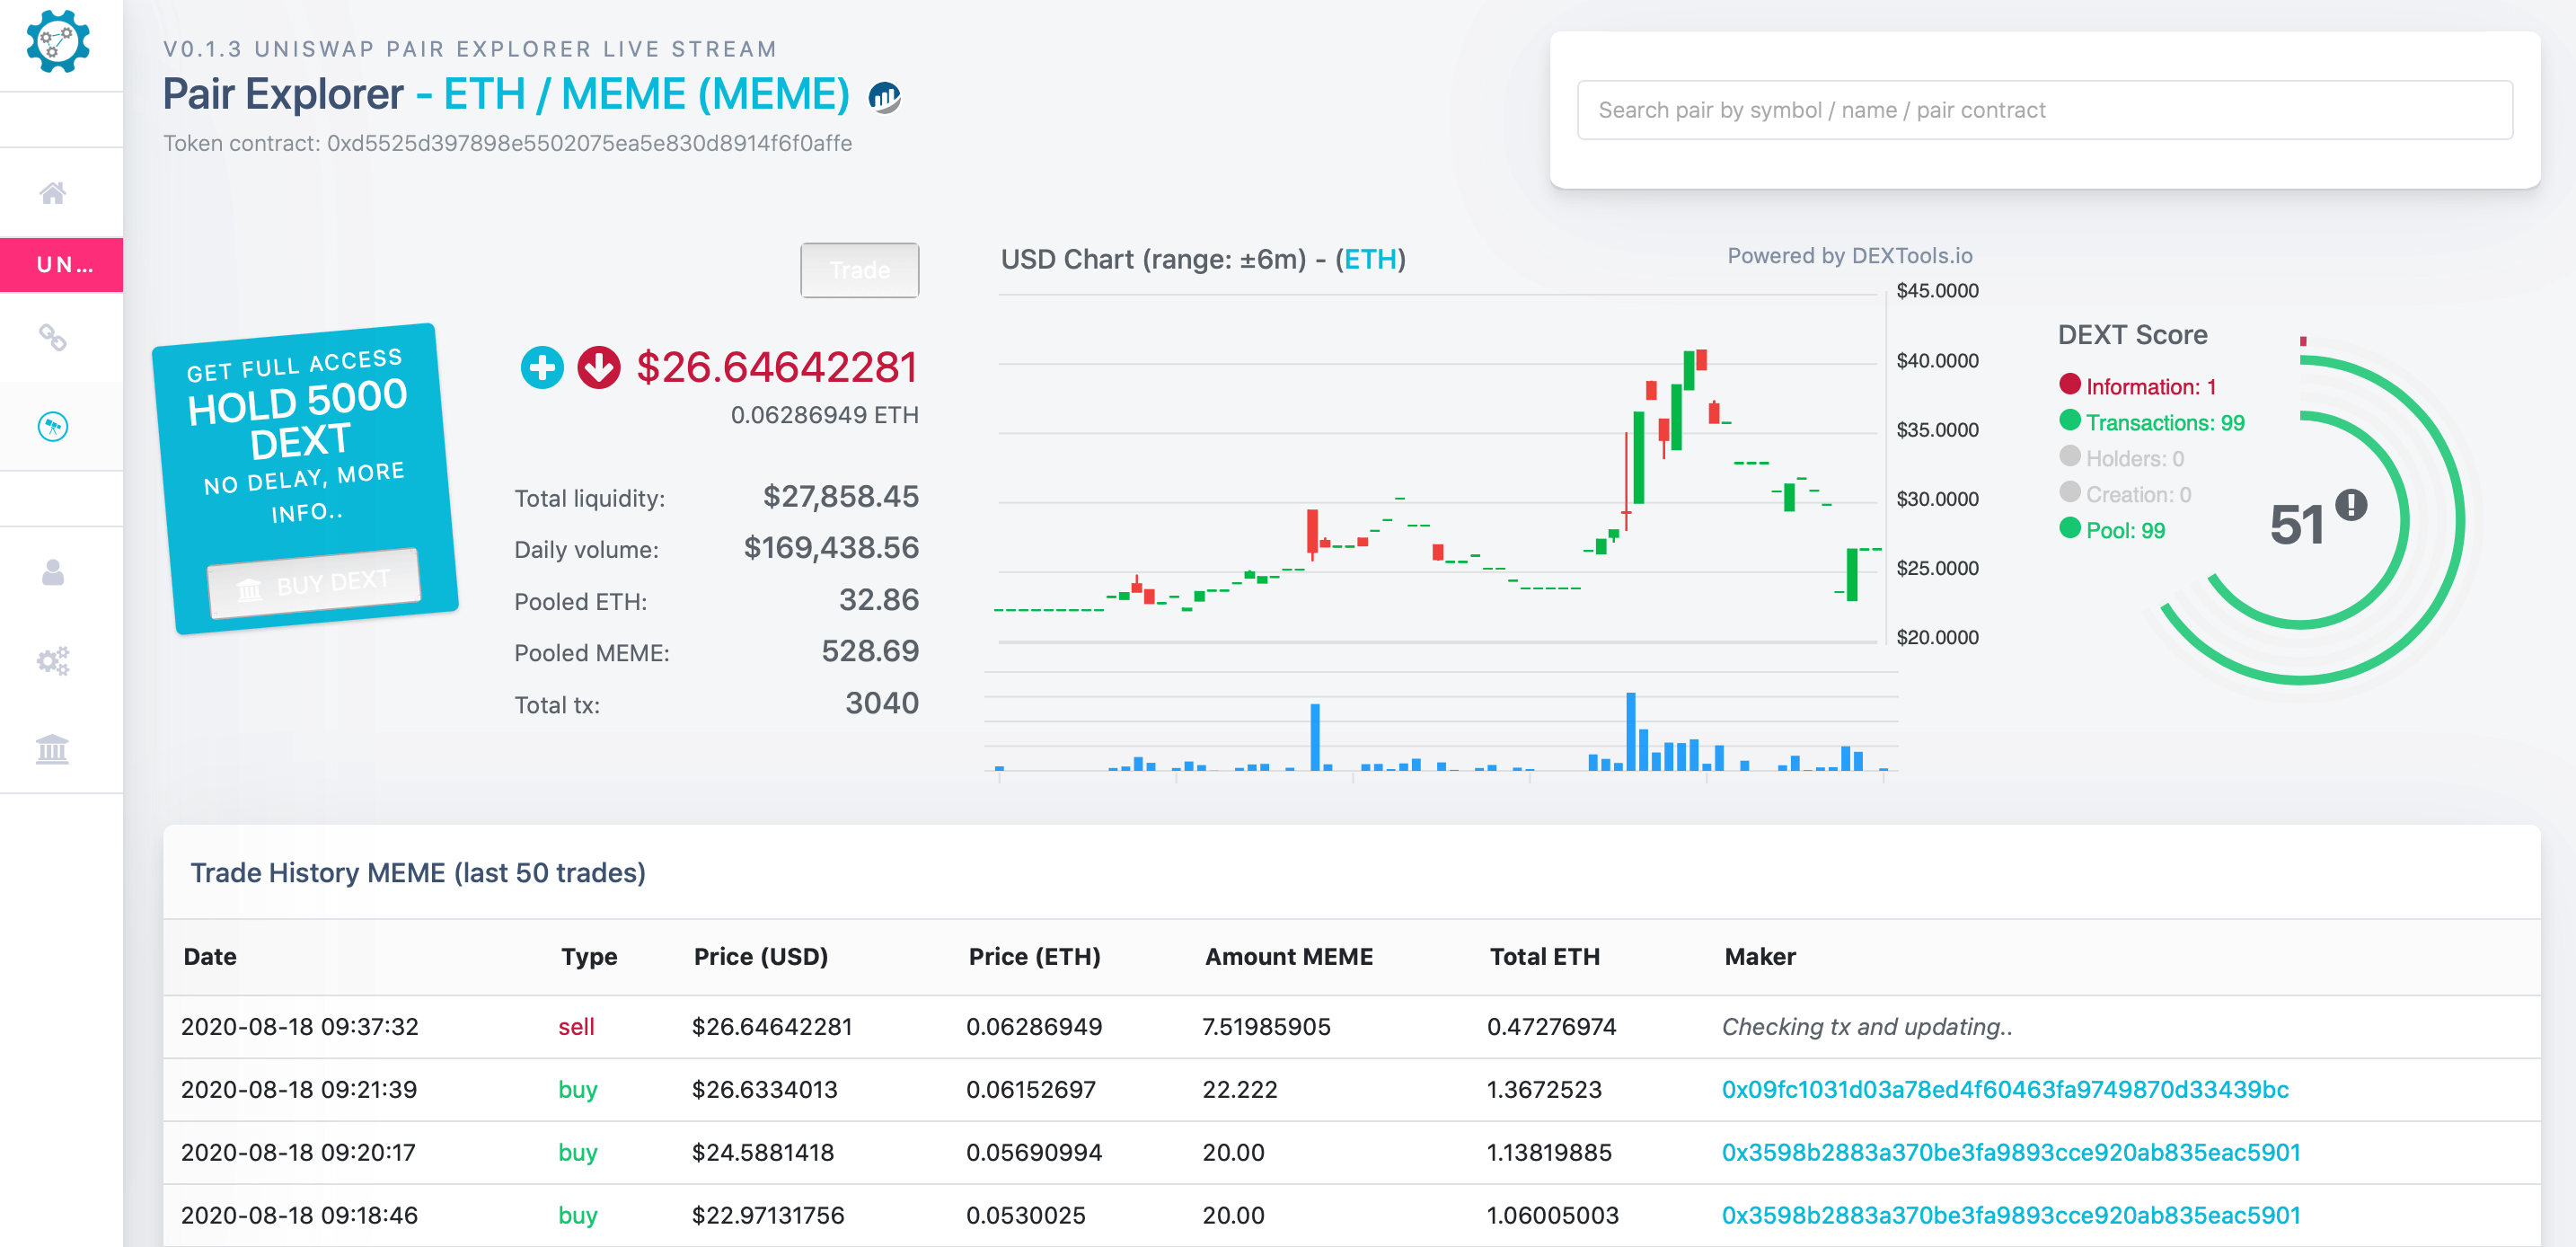Click the GET FULL ACCESS promo card

point(305,479)
